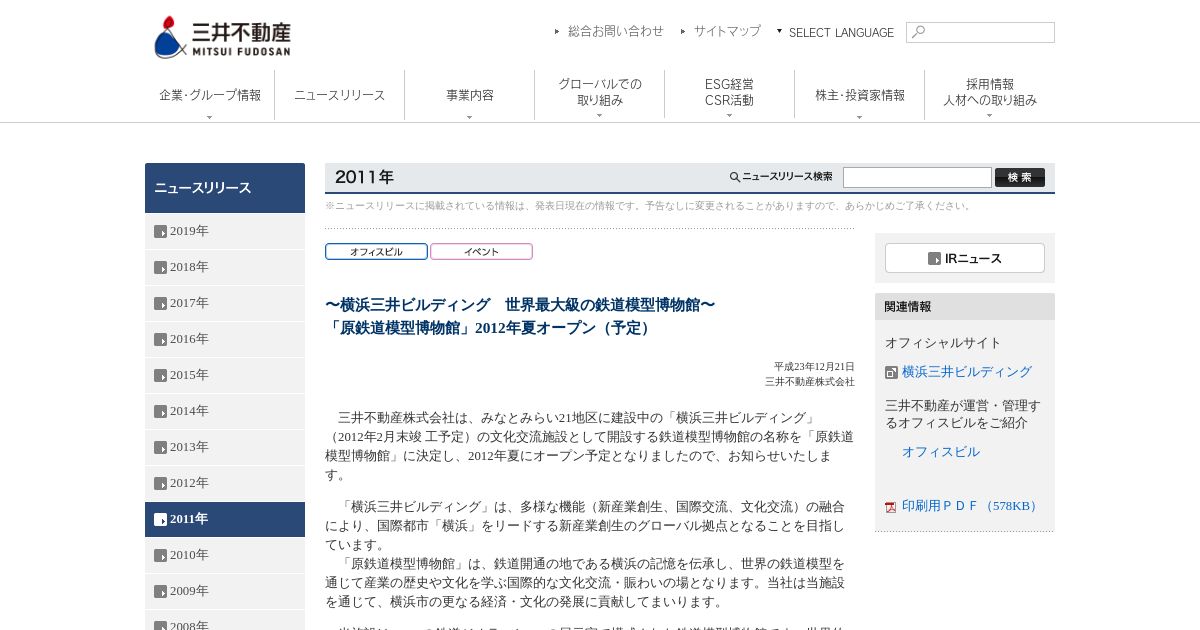Click arrow icon beside 2015年
Screen dimensions: 1200x630
[x=160, y=376]
